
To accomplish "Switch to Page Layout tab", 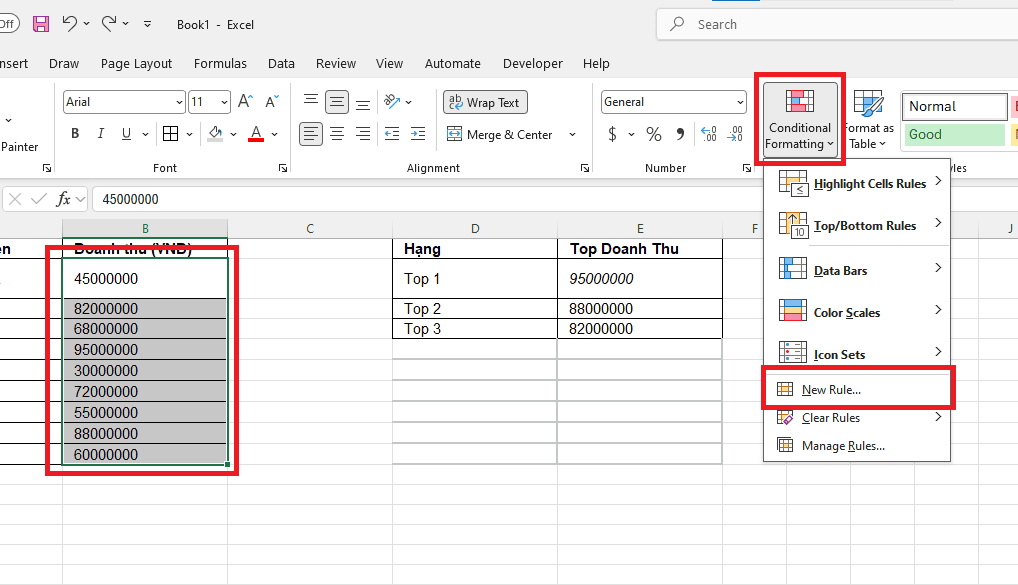I will 136,64.
